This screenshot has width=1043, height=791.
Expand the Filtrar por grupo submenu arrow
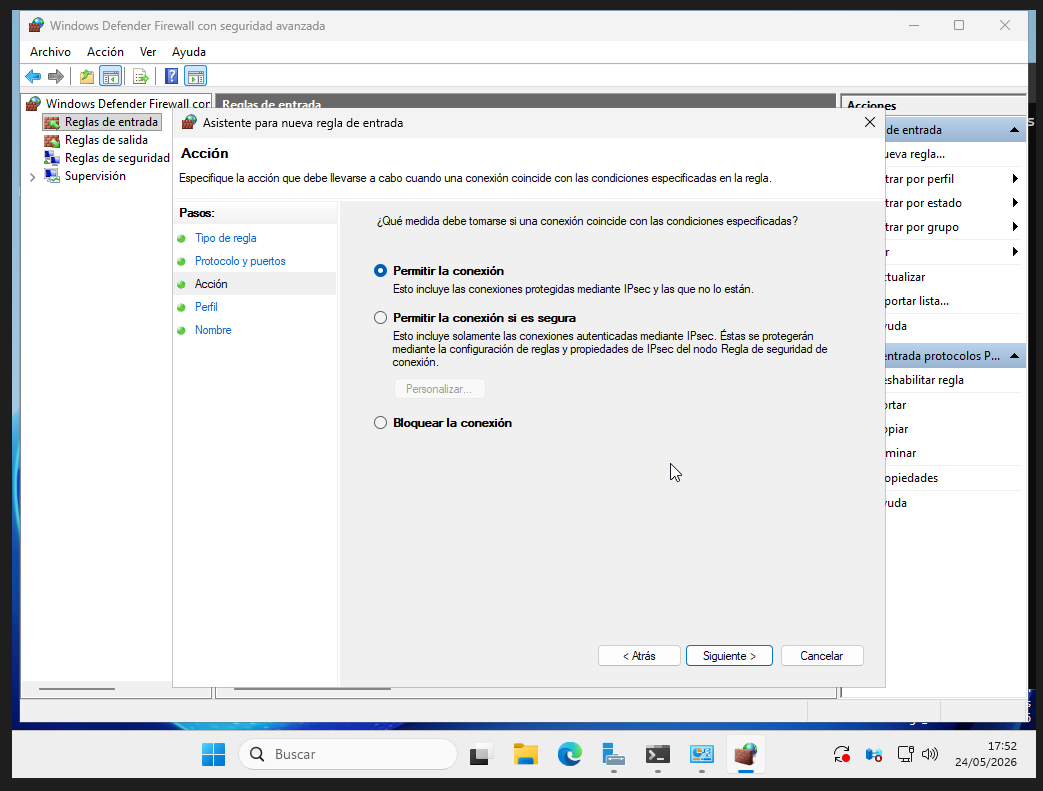1015,227
